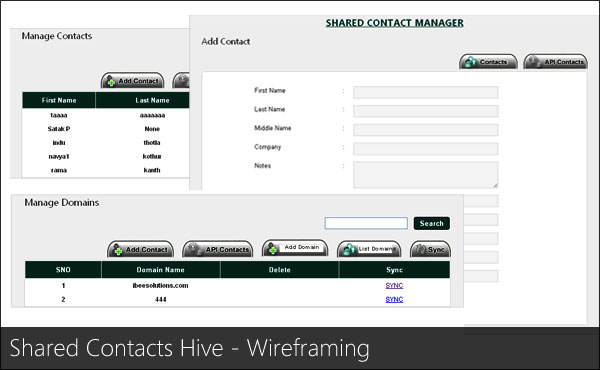Viewport: 600px width, 370px height.
Task: Click the Last Name column header
Action: (x=142, y=100)
